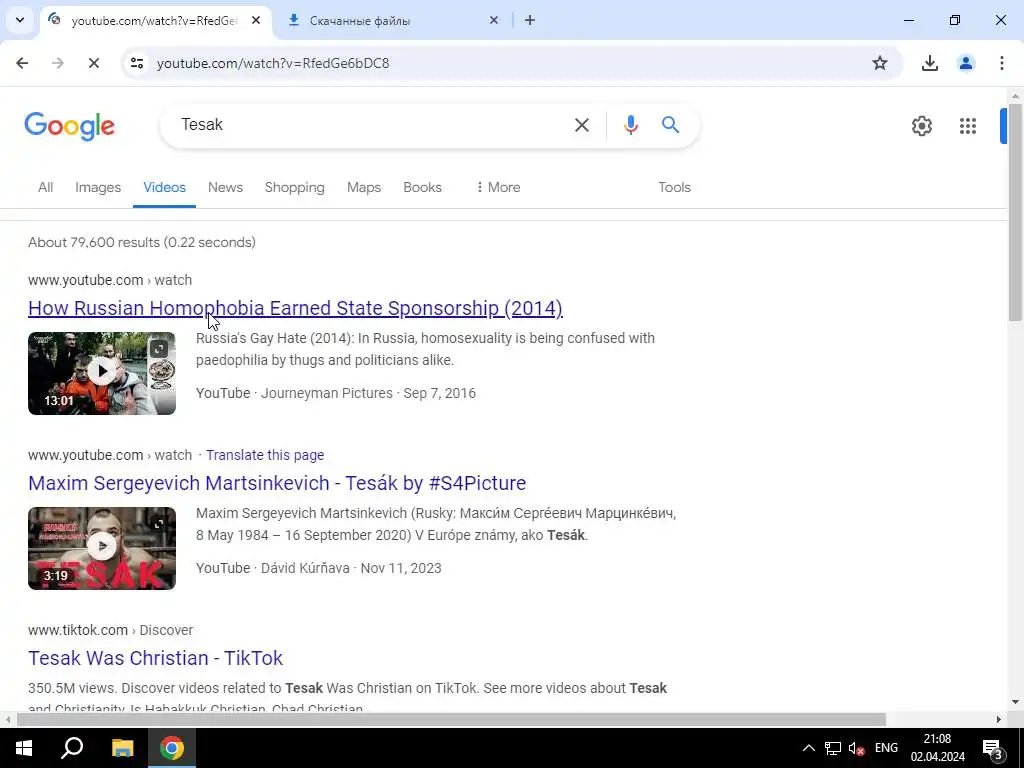Screen dimensions: 1024x768
Task: Click About 79,600 results text
Action: tap(142, 242)
